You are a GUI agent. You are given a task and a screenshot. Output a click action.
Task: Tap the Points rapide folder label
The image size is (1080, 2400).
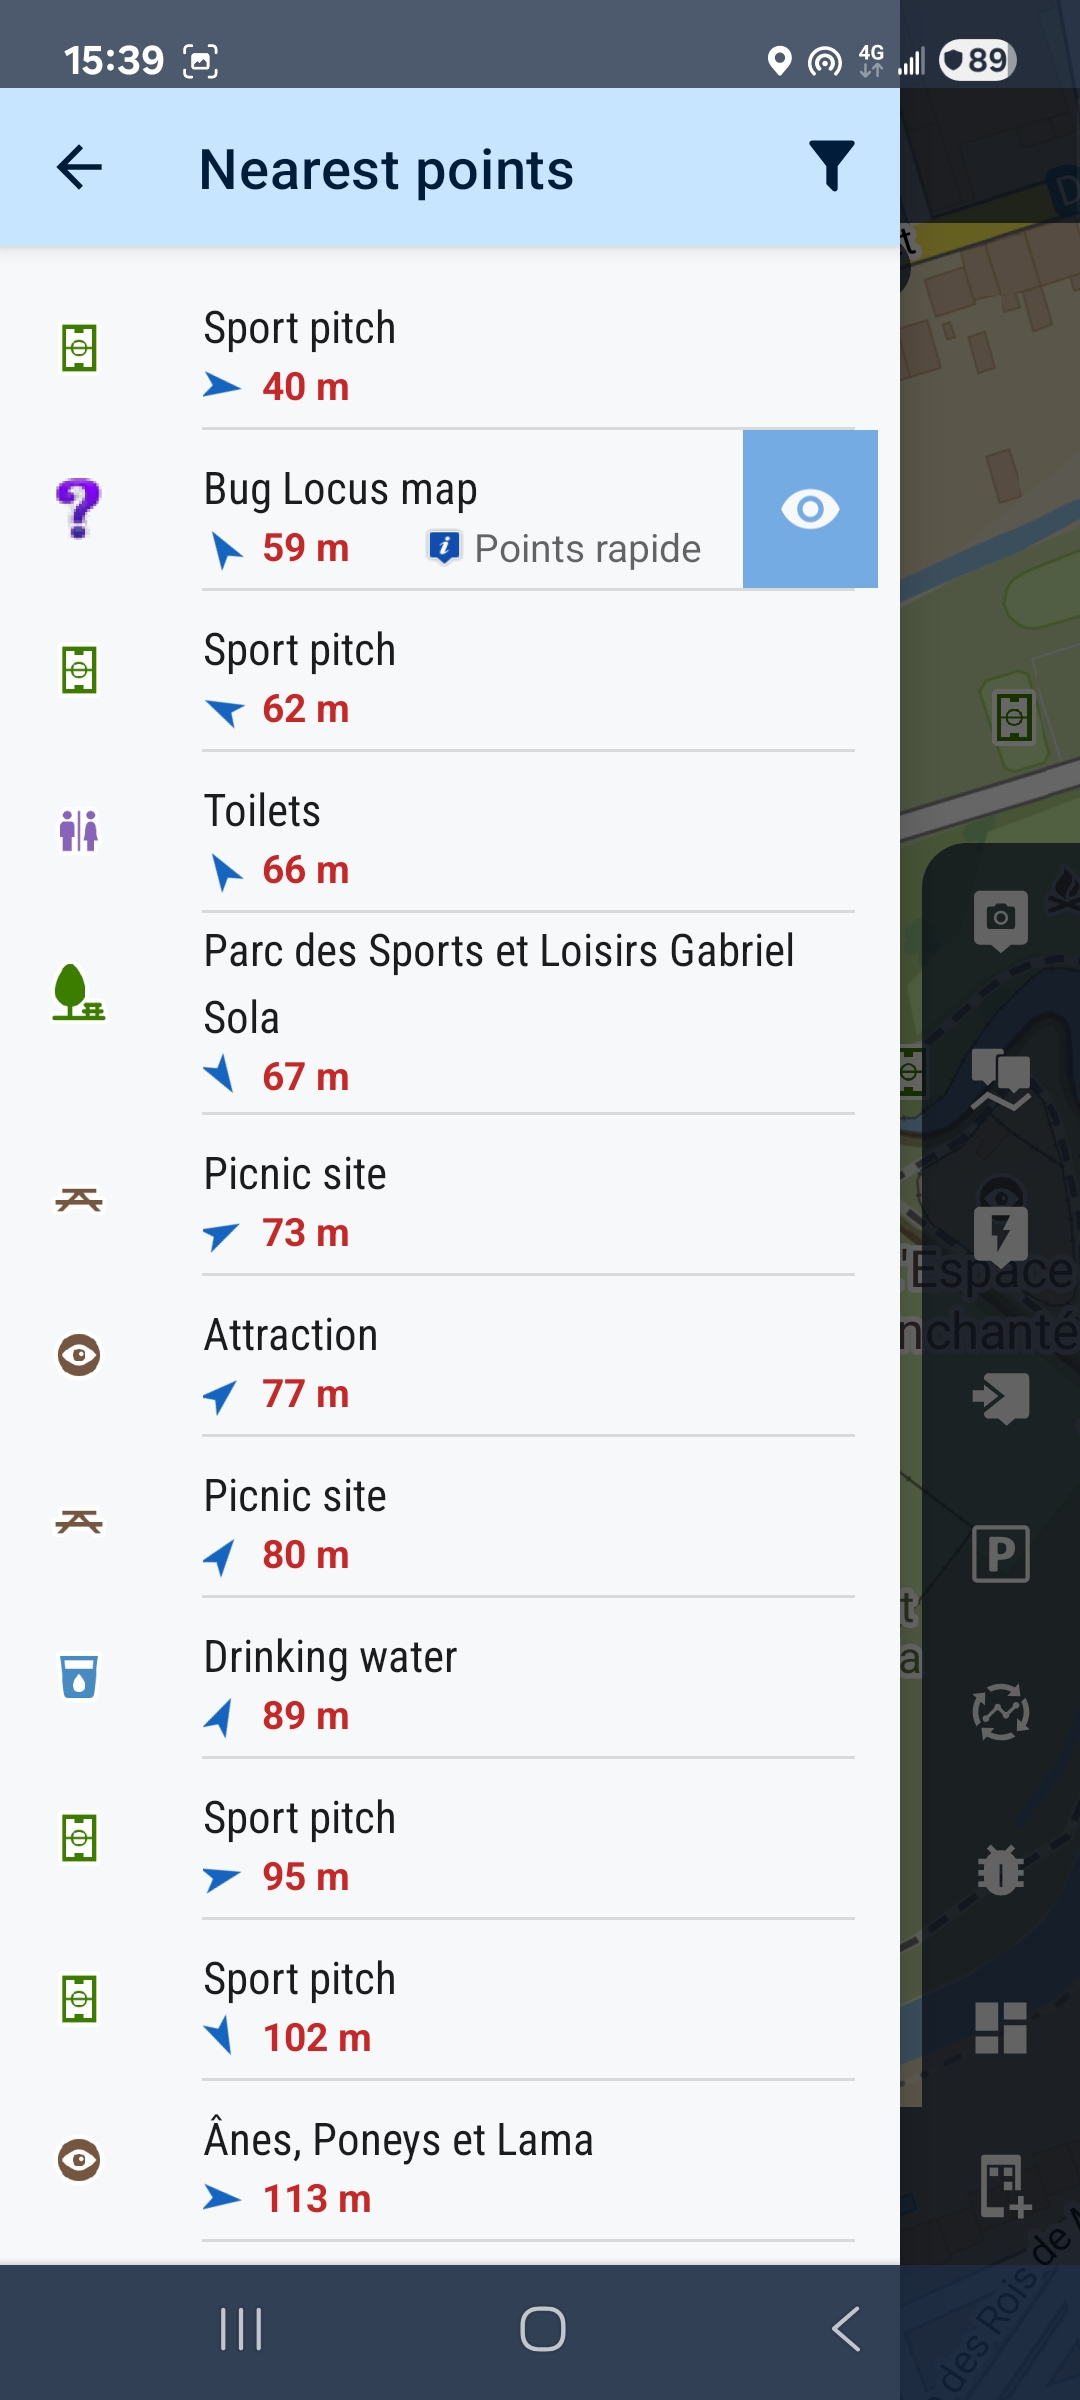pyautogui.click(x=587, y=549)
